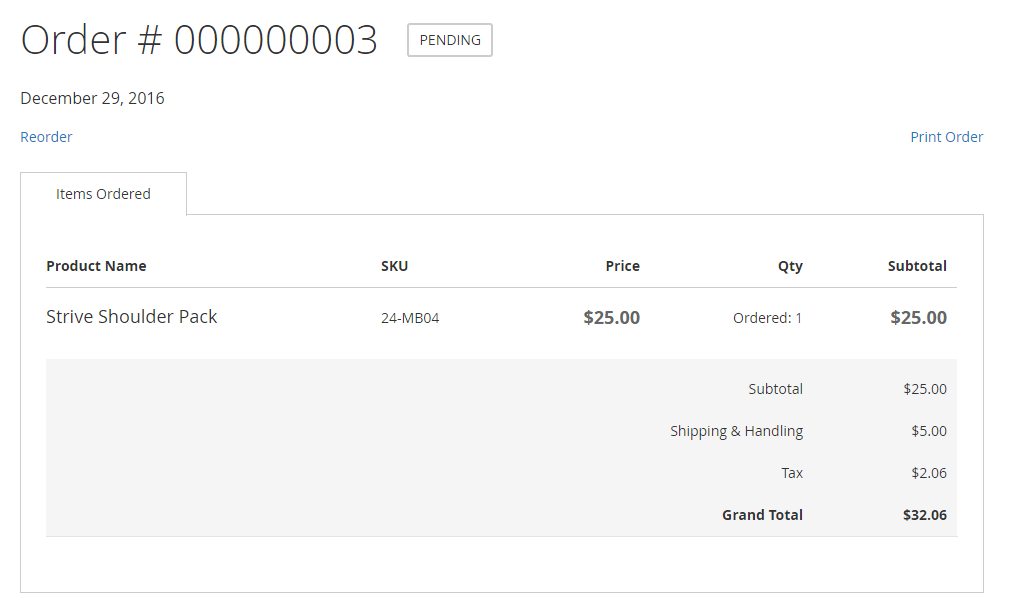Click the Ordered: 1 quantity text
Image resolution: width=1018 pixels, height=611 pixels.
[x=767, y=318]
